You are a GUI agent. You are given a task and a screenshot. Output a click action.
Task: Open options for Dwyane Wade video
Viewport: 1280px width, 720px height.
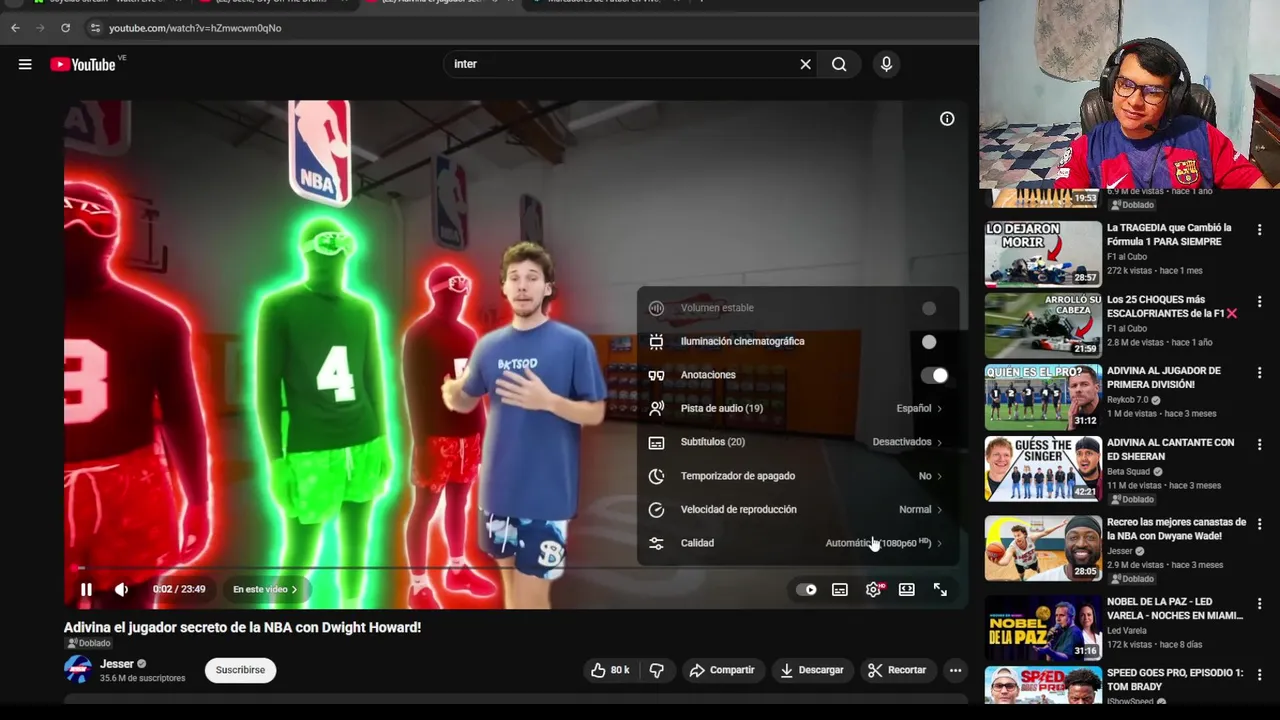point(1259,524)
